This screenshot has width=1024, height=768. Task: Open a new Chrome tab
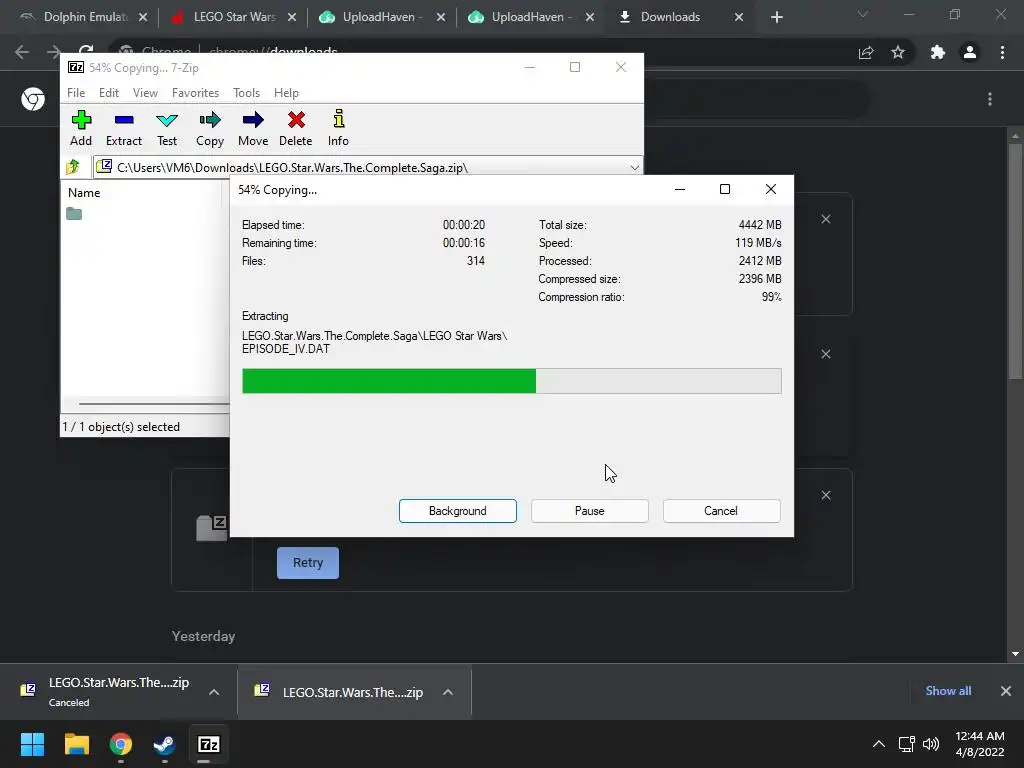[776, 17]
